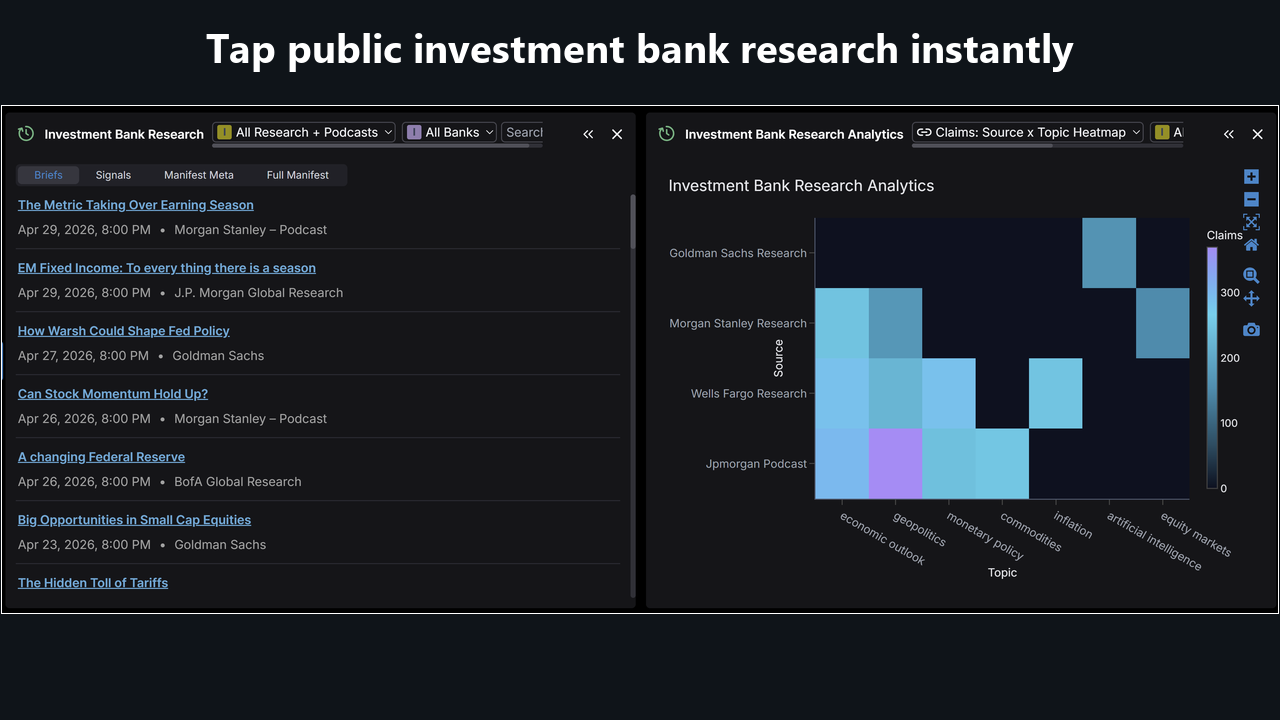The image size is (1280, 720).
Task: Click the Wells Fargo Research axis label
Action: [749, 393]
